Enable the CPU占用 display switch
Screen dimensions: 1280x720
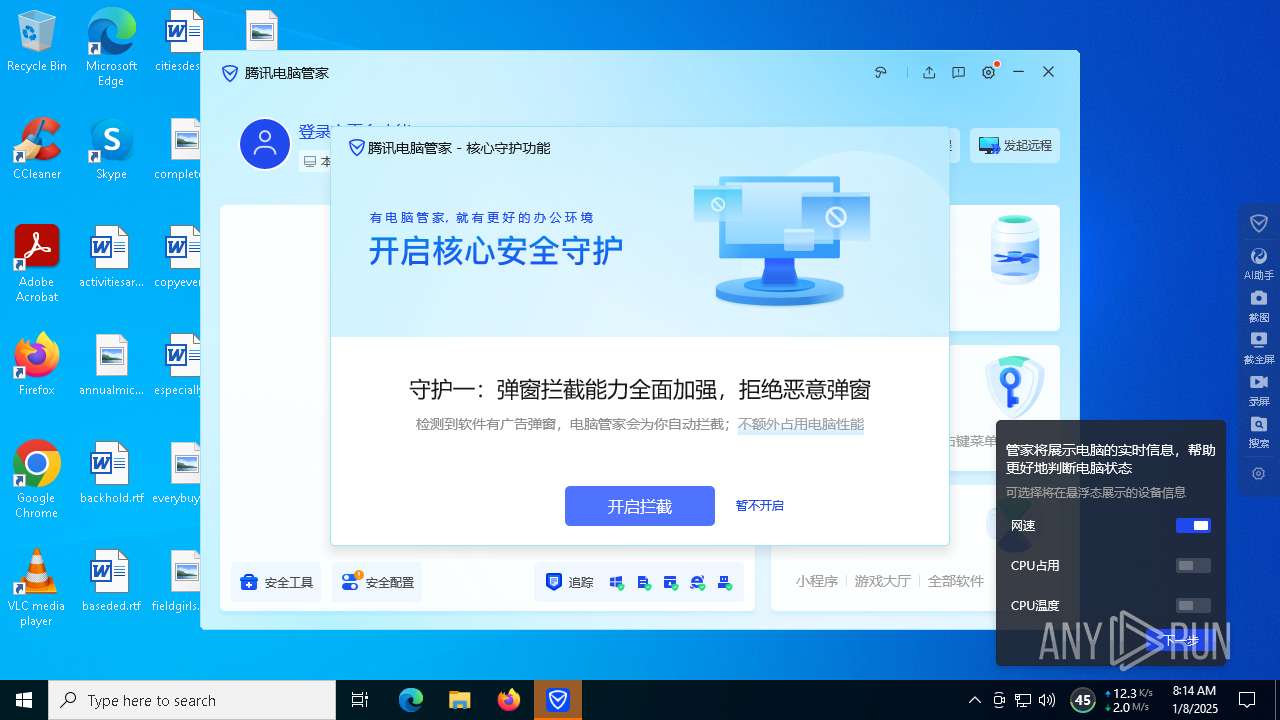pyautogui.click(x=1193, y=565)
